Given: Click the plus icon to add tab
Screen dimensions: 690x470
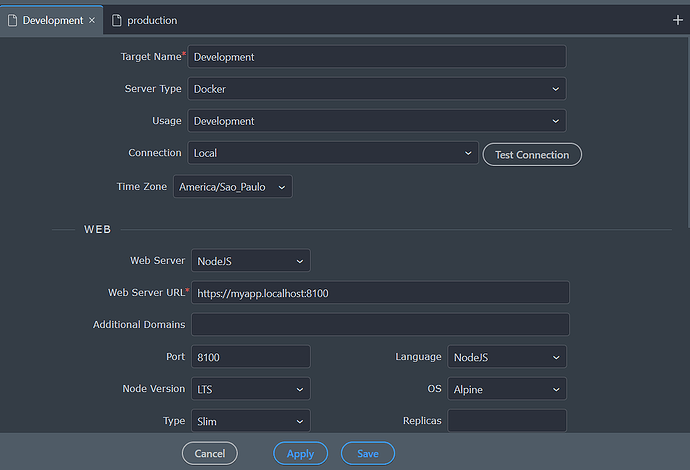Looking at the screenshot, I should coord(677,20).
